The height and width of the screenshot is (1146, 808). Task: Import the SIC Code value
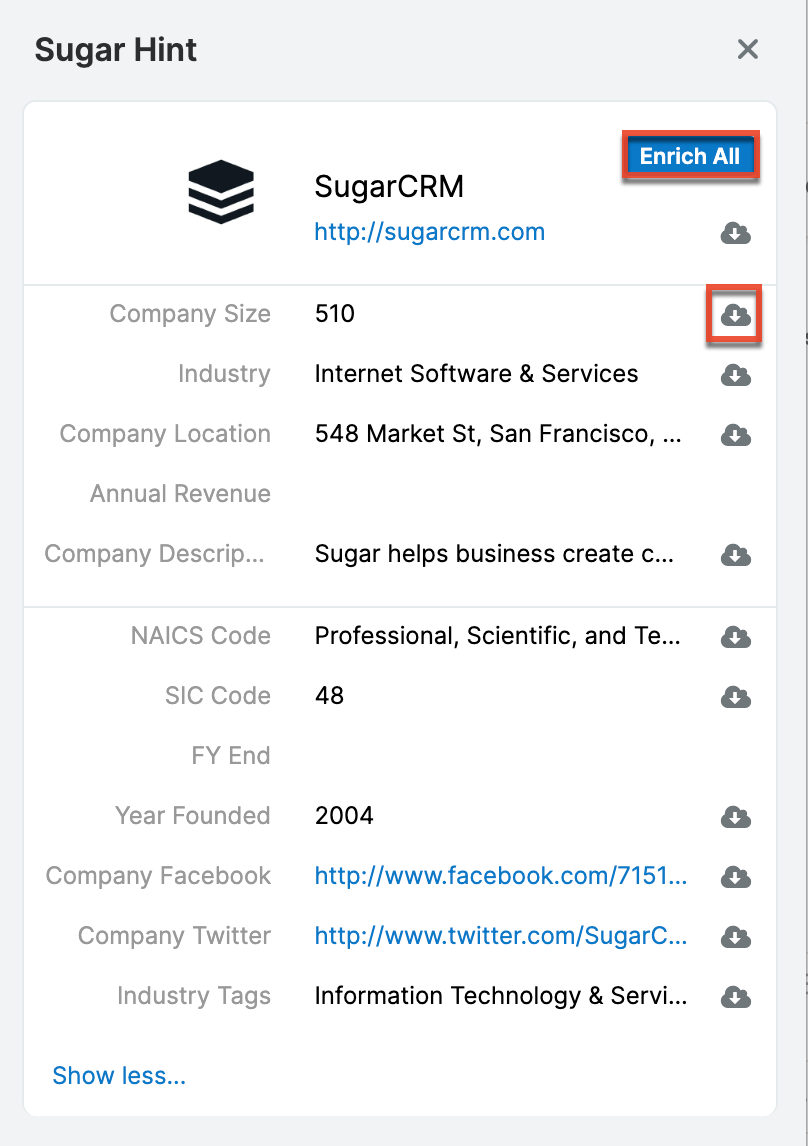point(734,697)
